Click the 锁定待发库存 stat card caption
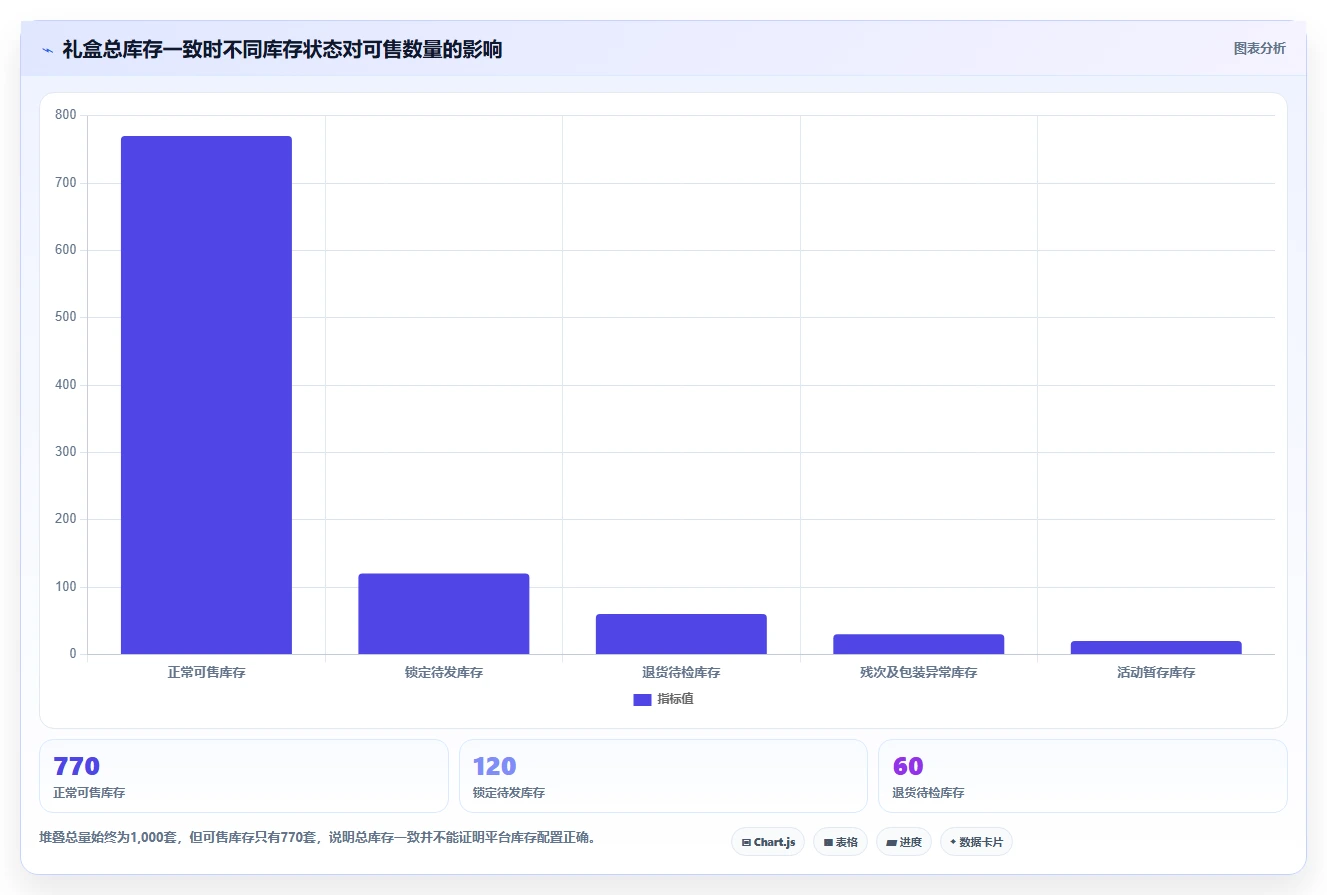Screen dimensions: 1327x895 click(509, 793)
